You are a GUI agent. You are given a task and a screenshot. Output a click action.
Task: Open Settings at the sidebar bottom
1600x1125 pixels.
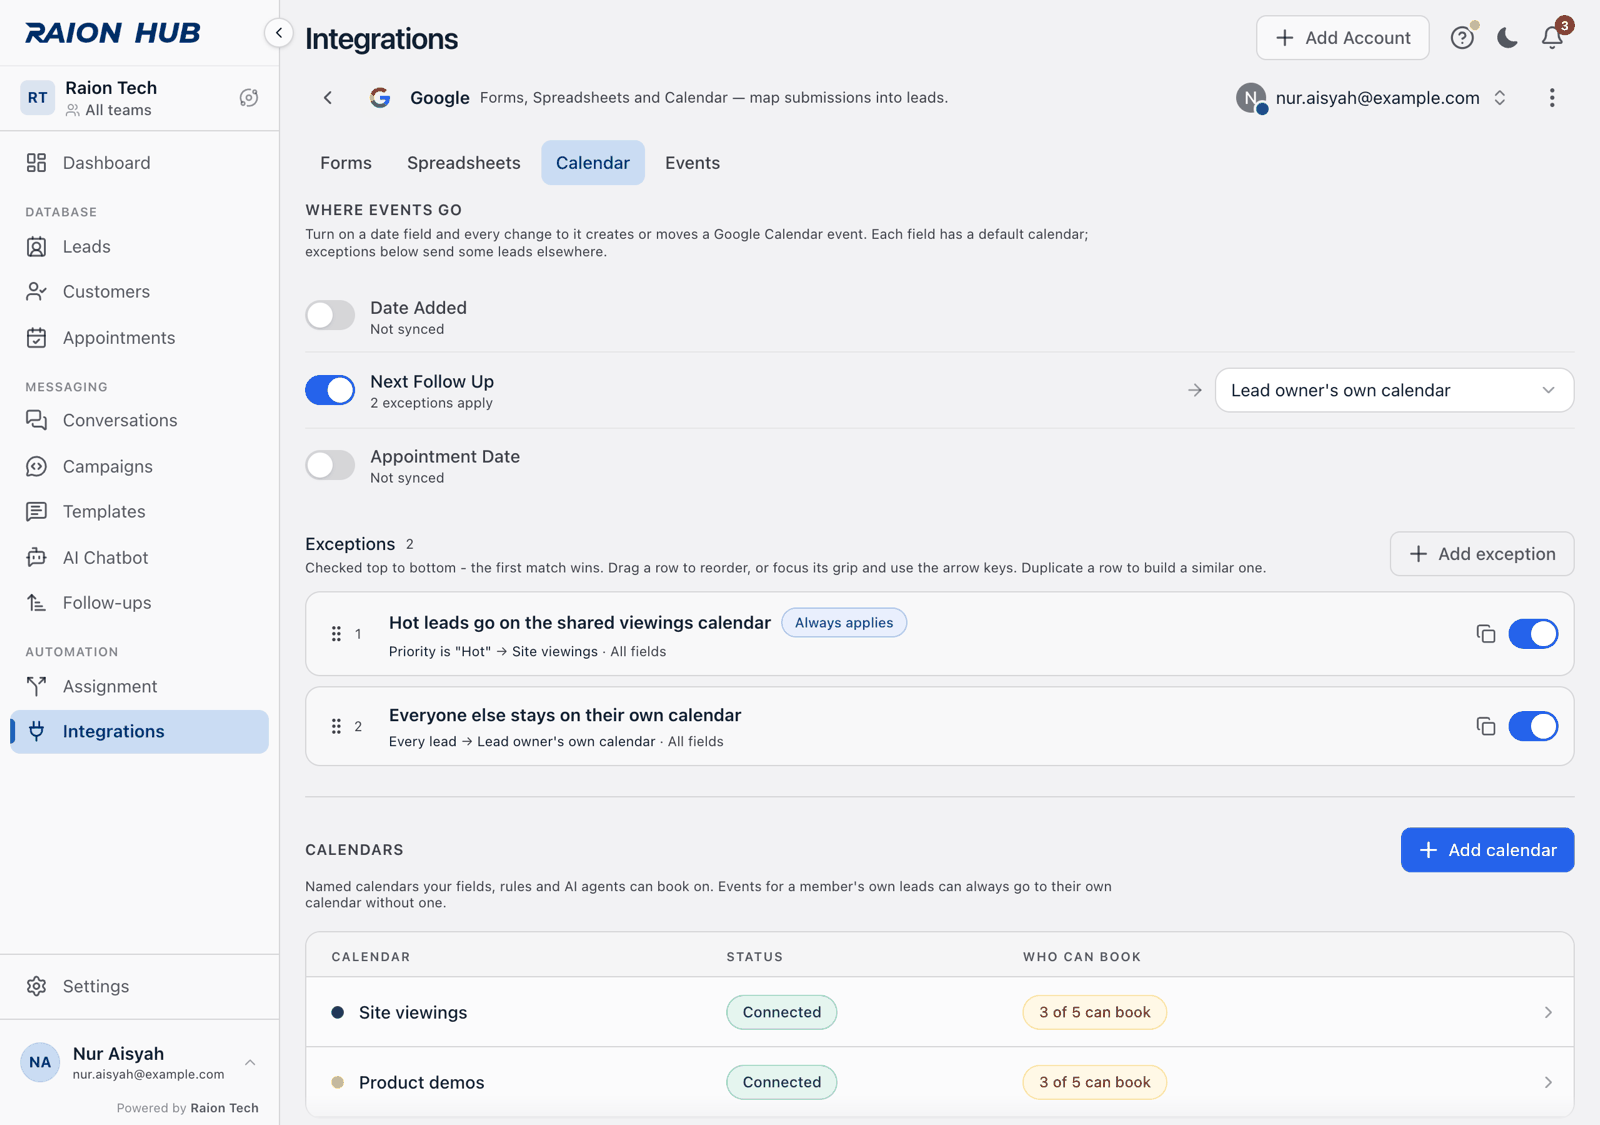click(x=139, y=987)
